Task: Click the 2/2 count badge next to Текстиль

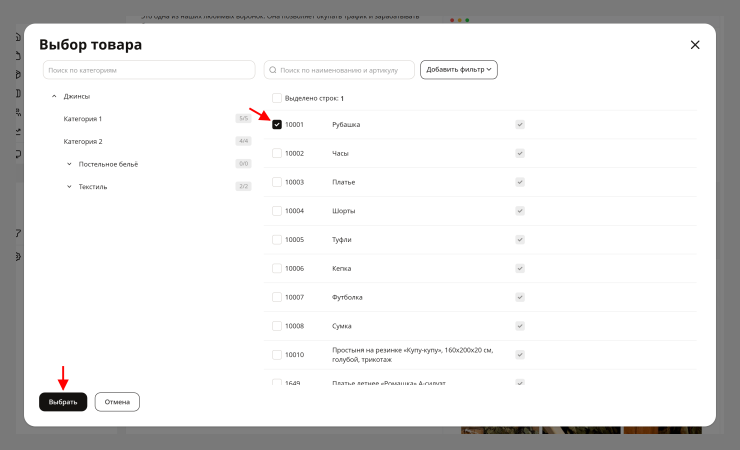Action: click(244, 186)
